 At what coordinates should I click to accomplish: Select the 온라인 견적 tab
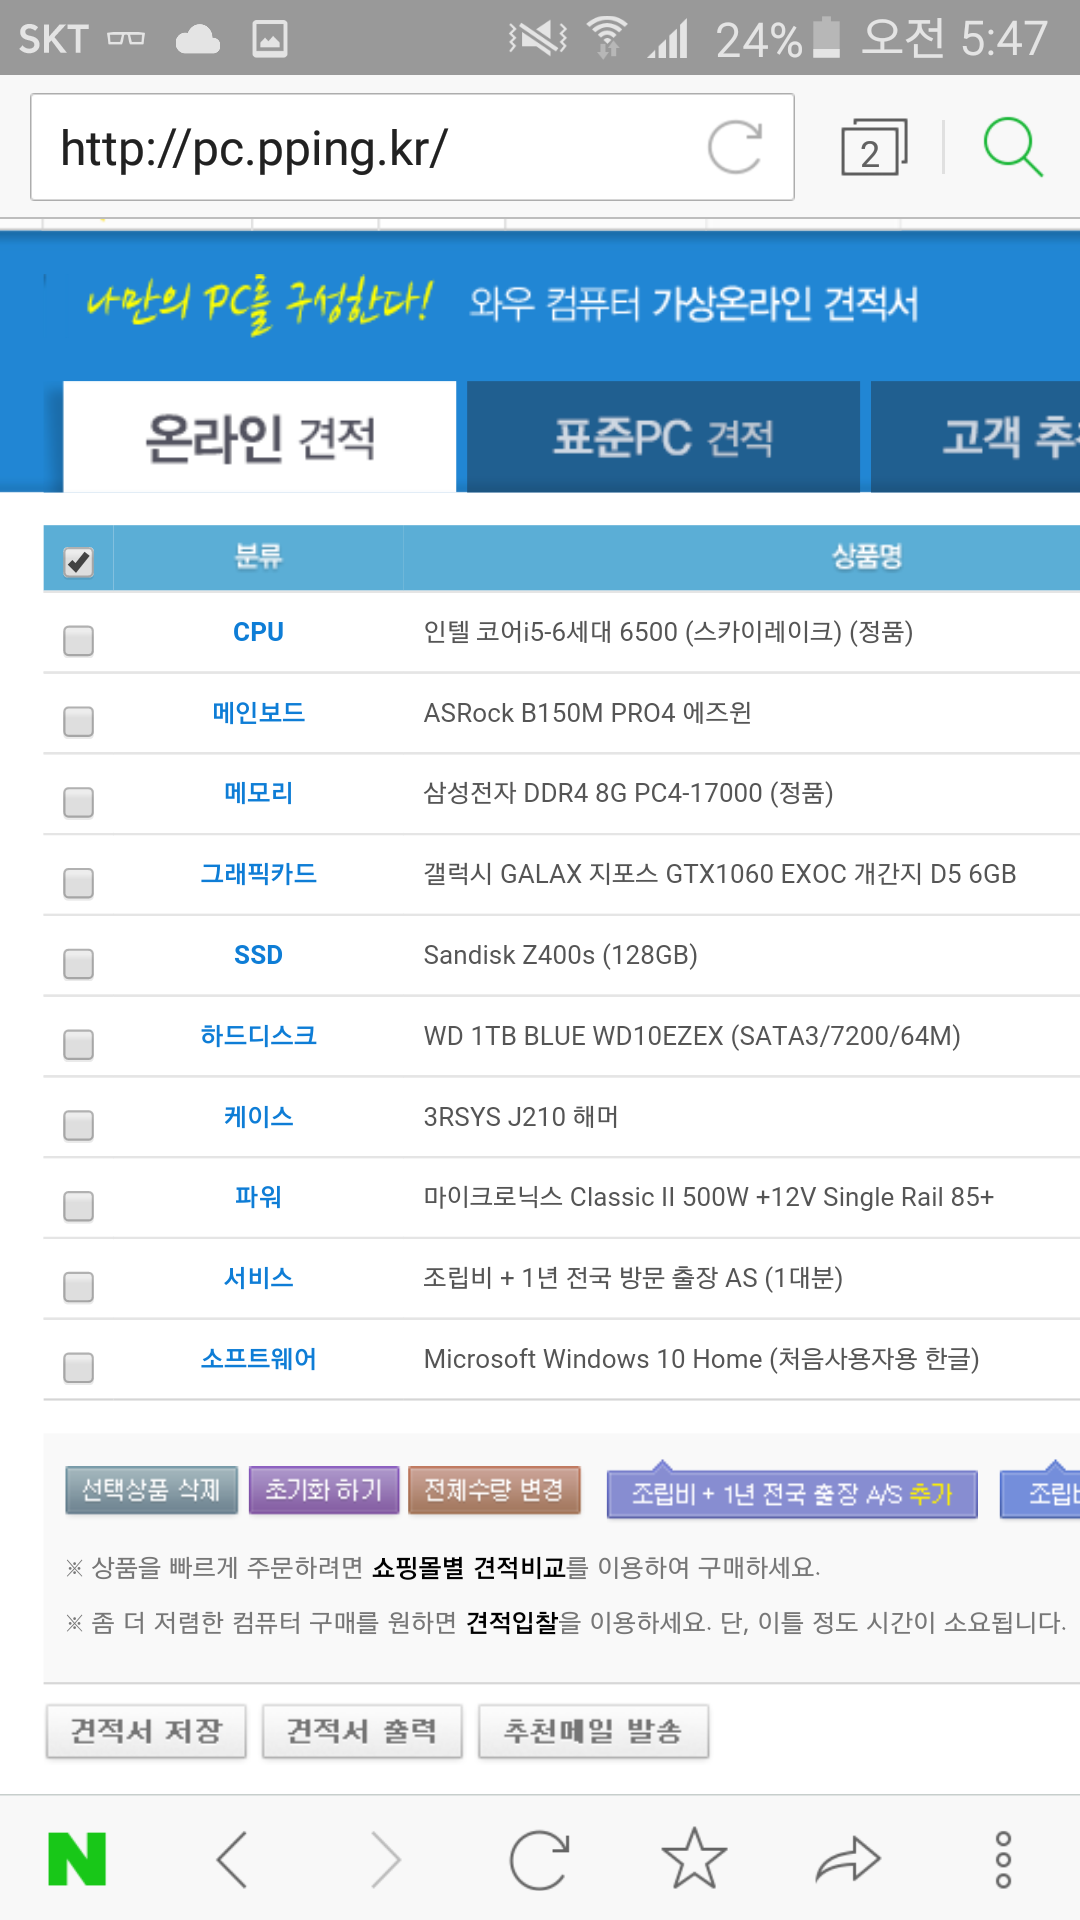pos(260,437)
